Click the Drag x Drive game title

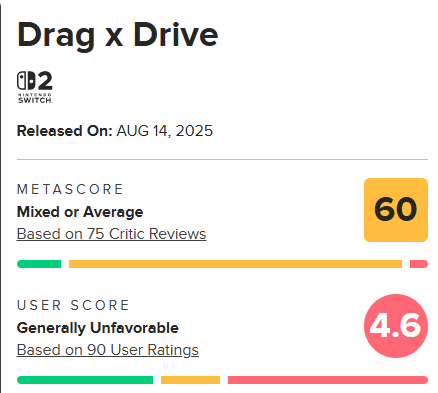(118, 35)
